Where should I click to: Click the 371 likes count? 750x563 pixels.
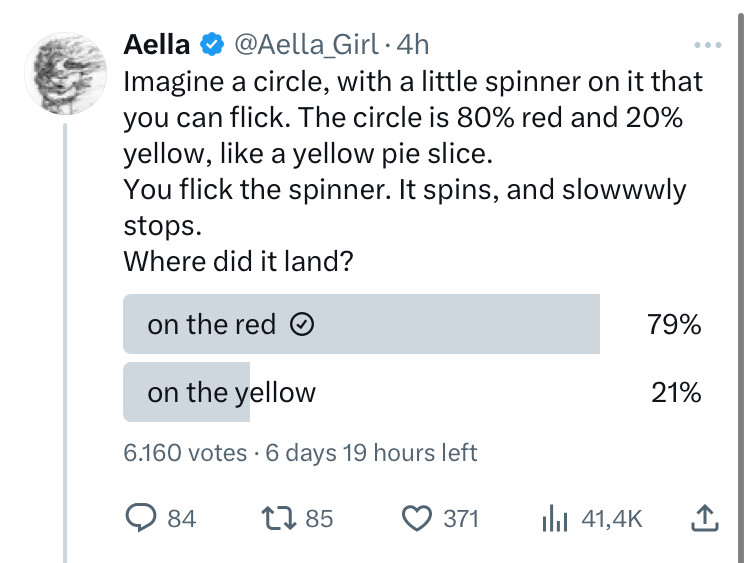[461, 519]
